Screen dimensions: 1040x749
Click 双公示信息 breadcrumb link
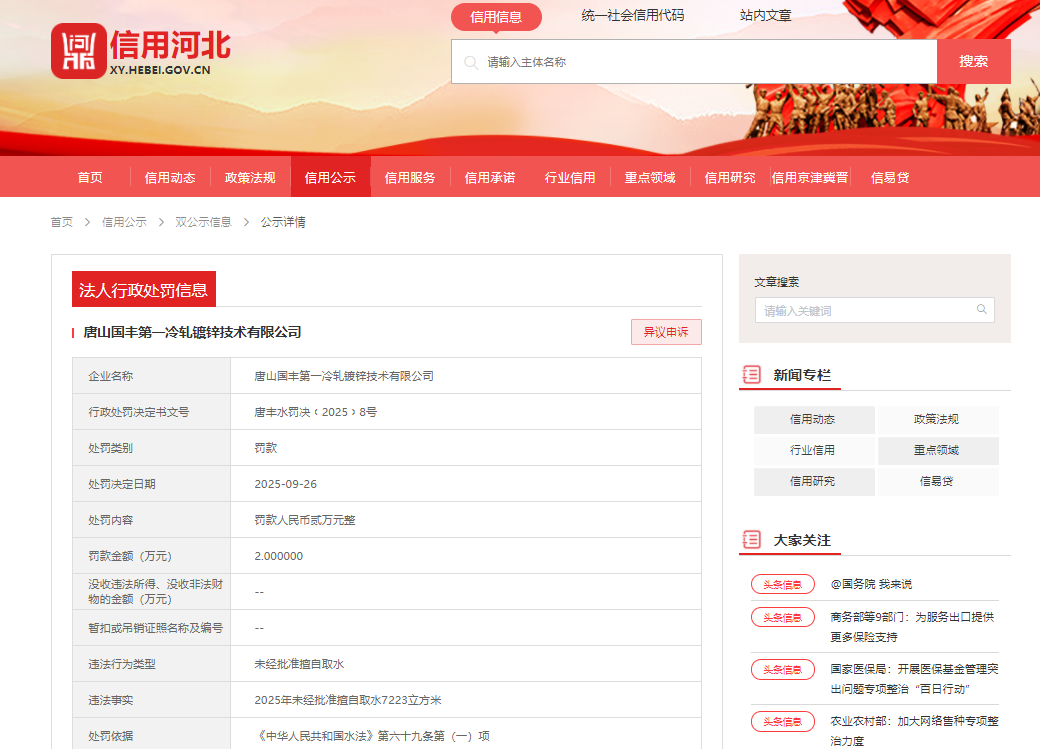tap(203, 222)
